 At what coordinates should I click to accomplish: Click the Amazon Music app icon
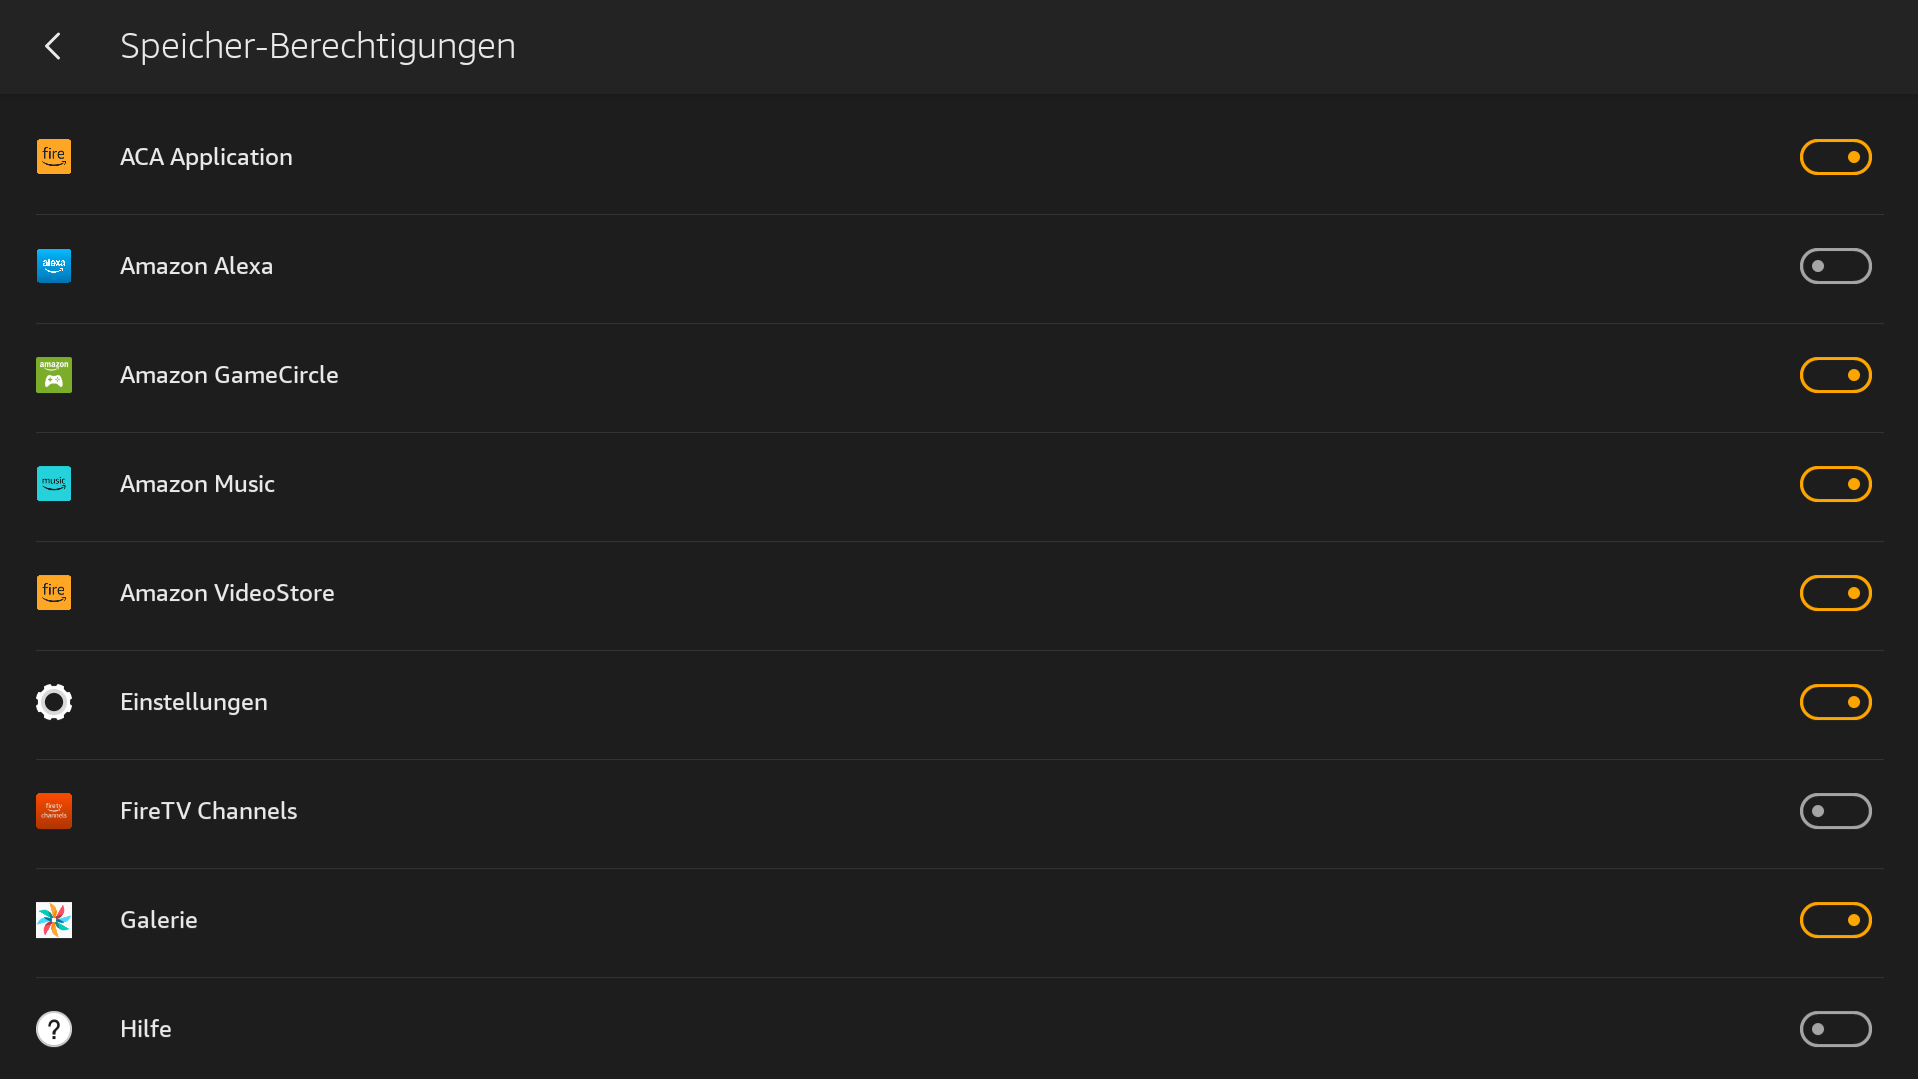coord(54,484)
